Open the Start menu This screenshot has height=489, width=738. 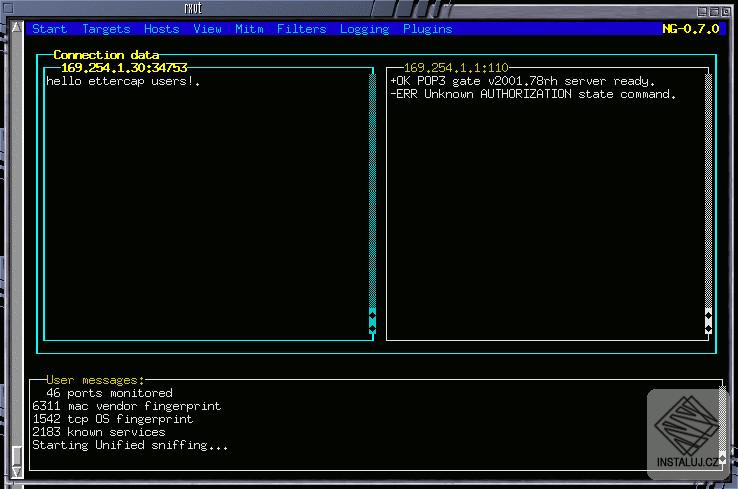(x=49, y=29)
